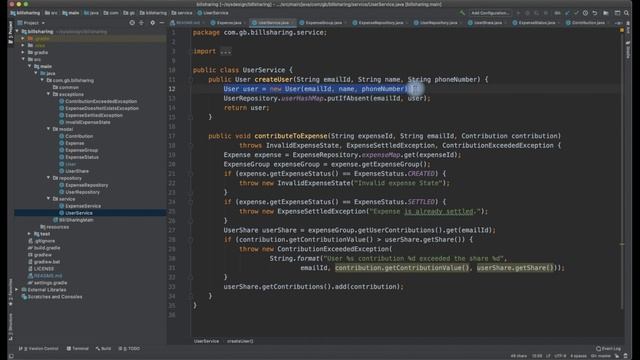This screenshot has width=640, height=360.
Task: Expand External Libraries node
Action: click(17, 289)
